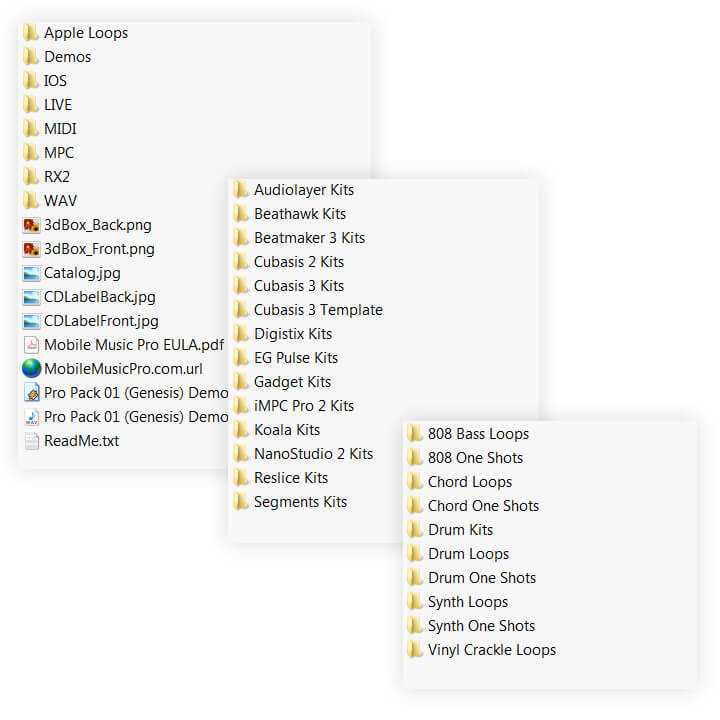Click the MobileMusicPro.com.url globe icon

(31, 369)
